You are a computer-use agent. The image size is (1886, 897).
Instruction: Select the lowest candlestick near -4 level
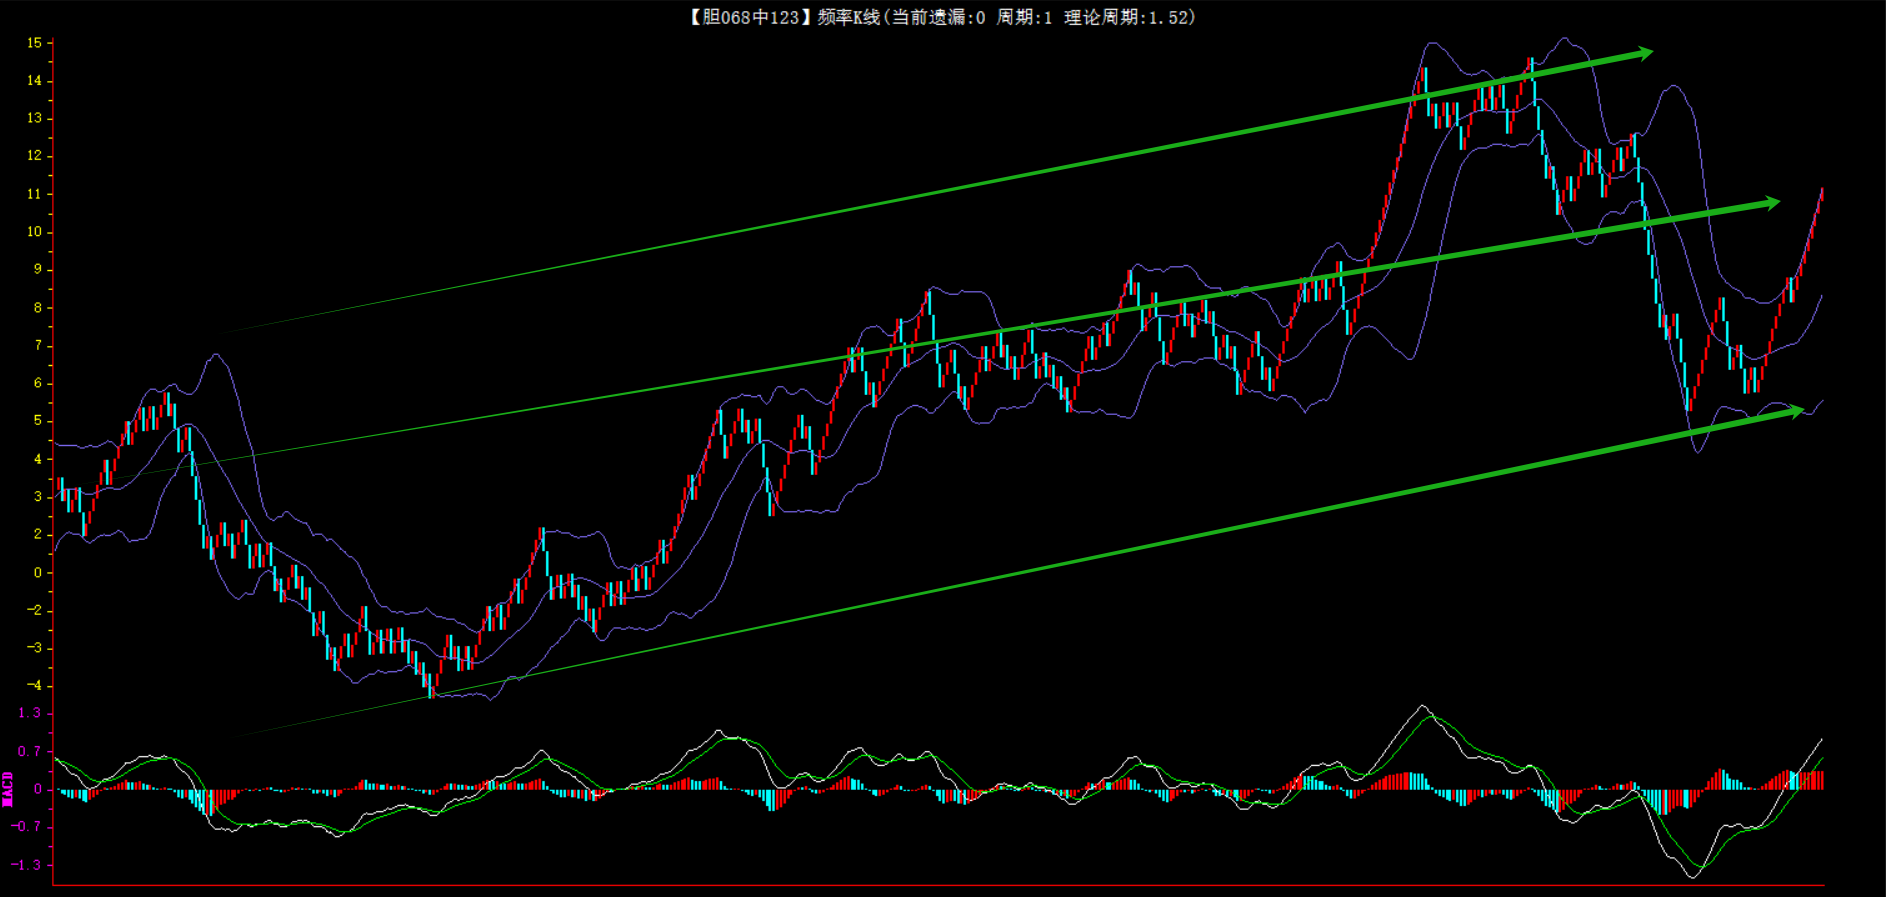point(431,685)
